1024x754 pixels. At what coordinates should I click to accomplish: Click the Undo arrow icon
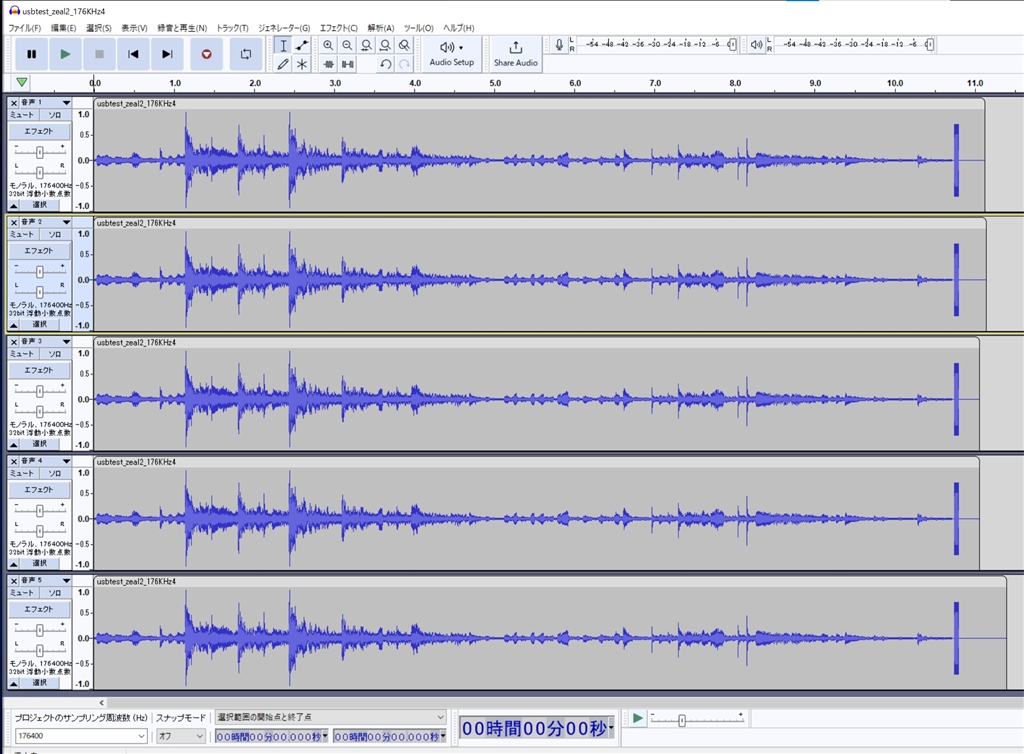point(385,64)
